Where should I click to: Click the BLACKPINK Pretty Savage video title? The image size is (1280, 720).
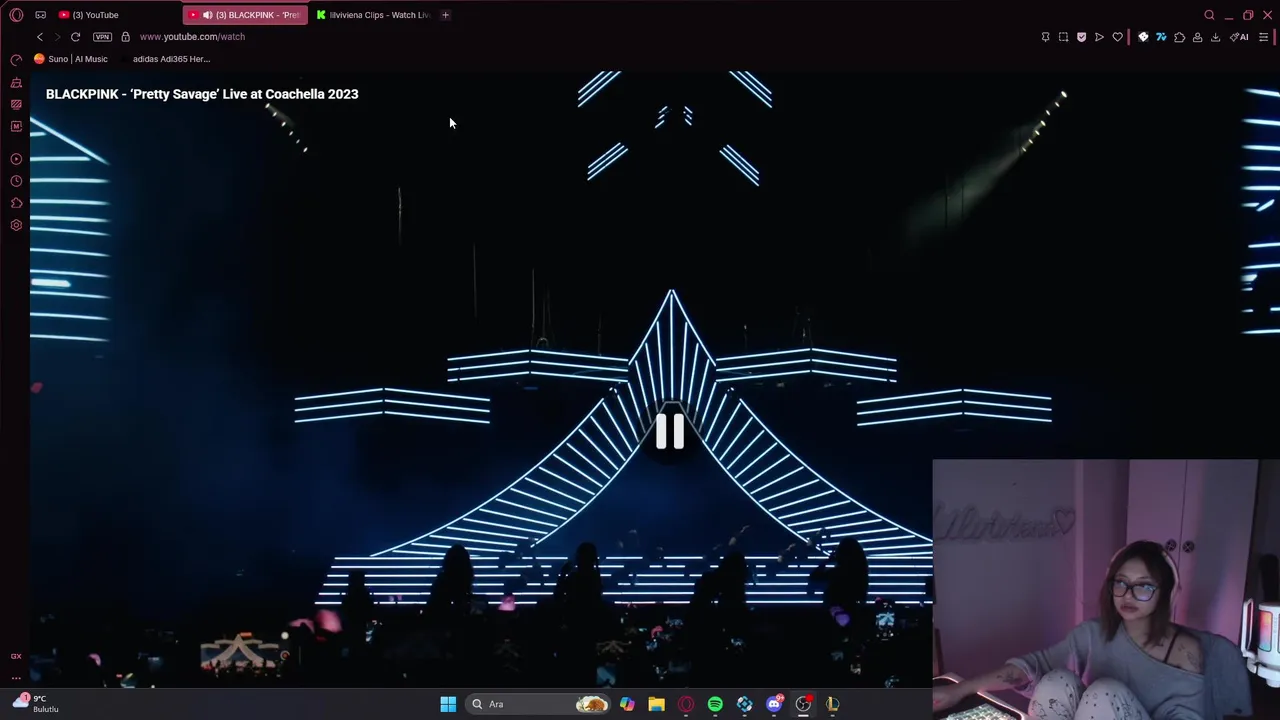[x=202, y=94]
